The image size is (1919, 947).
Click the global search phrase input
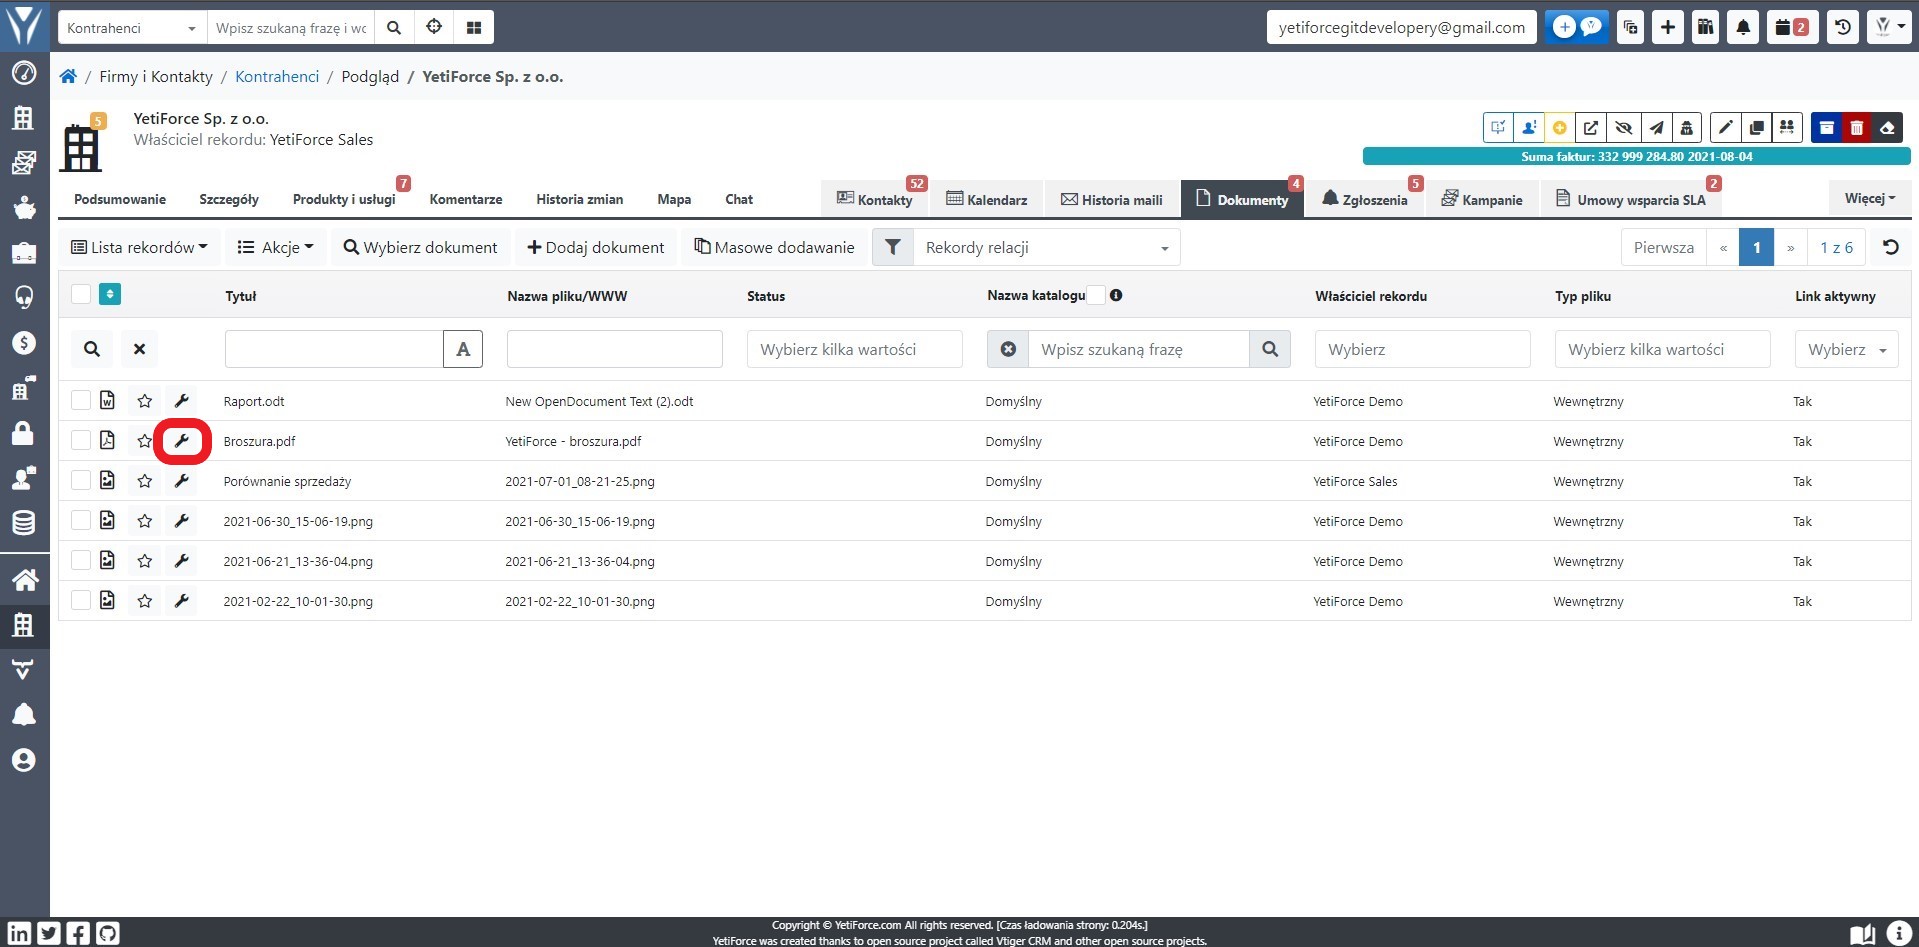point(291,27)
